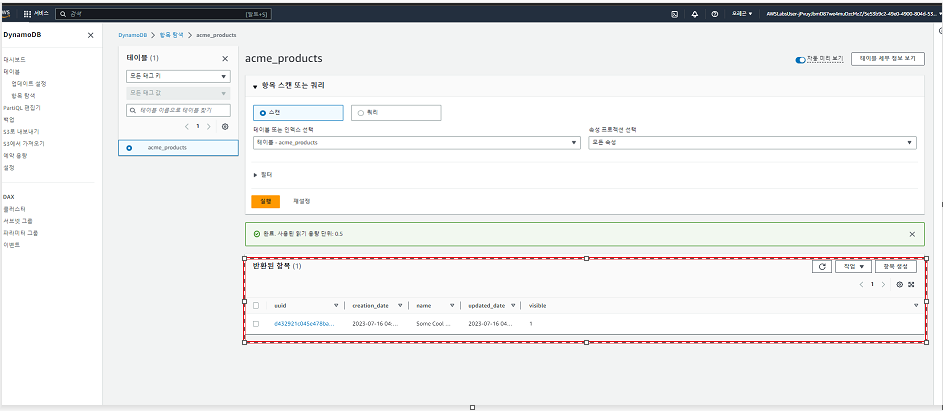Image resolution: width=943 pixels, height=411 pixels.
Task: Sort by visible column arrow
Action: (x=915, y=305)
